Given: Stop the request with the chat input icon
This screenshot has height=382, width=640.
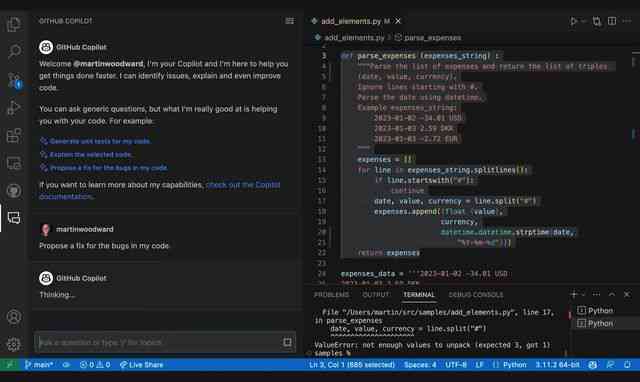Looking at the screenshot, I should click(x=287, y=342).
